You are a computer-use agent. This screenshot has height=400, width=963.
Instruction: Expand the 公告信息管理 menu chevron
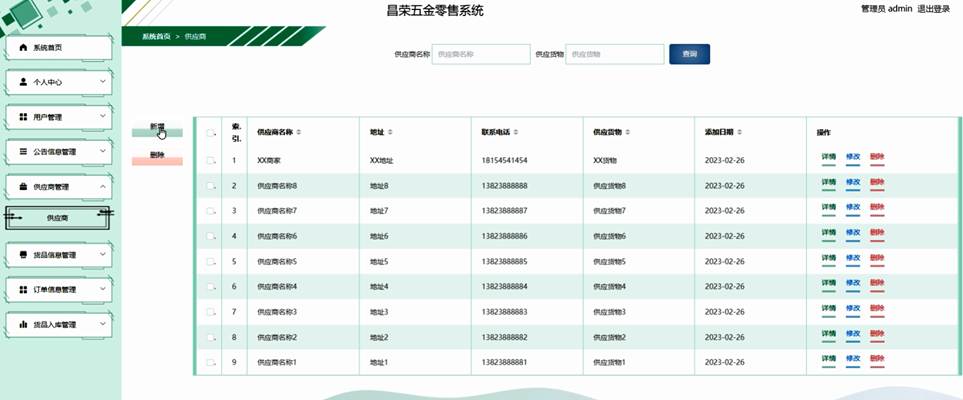103,151
